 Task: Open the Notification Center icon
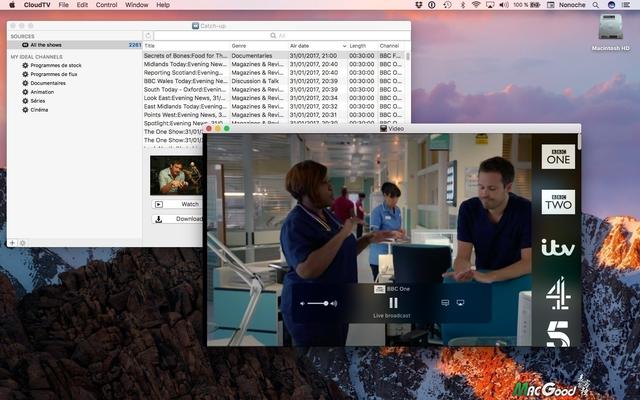click(x=626, y=5)
